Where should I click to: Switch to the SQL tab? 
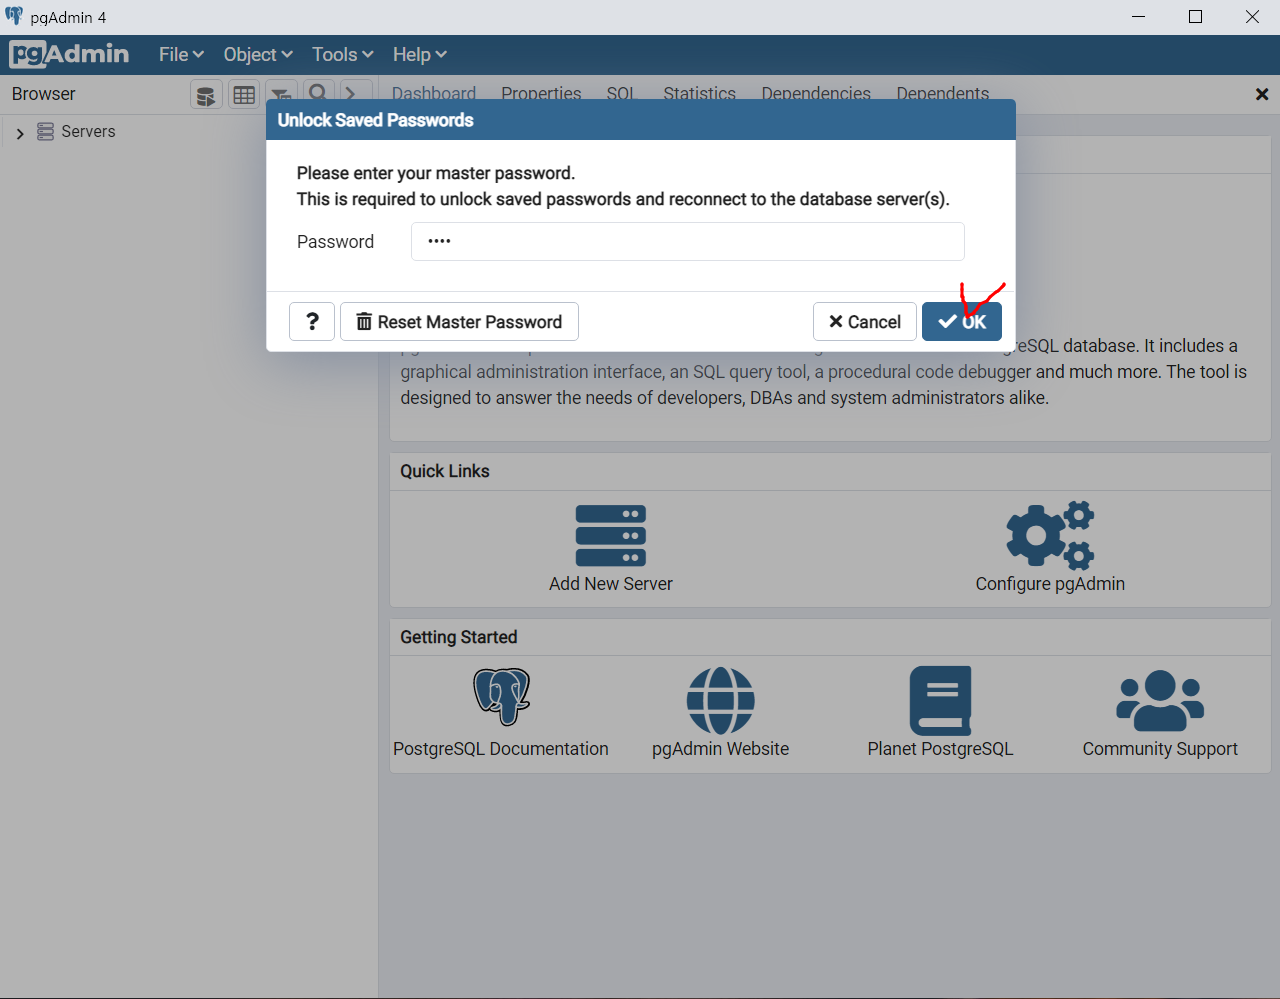[x=621, y=94]
